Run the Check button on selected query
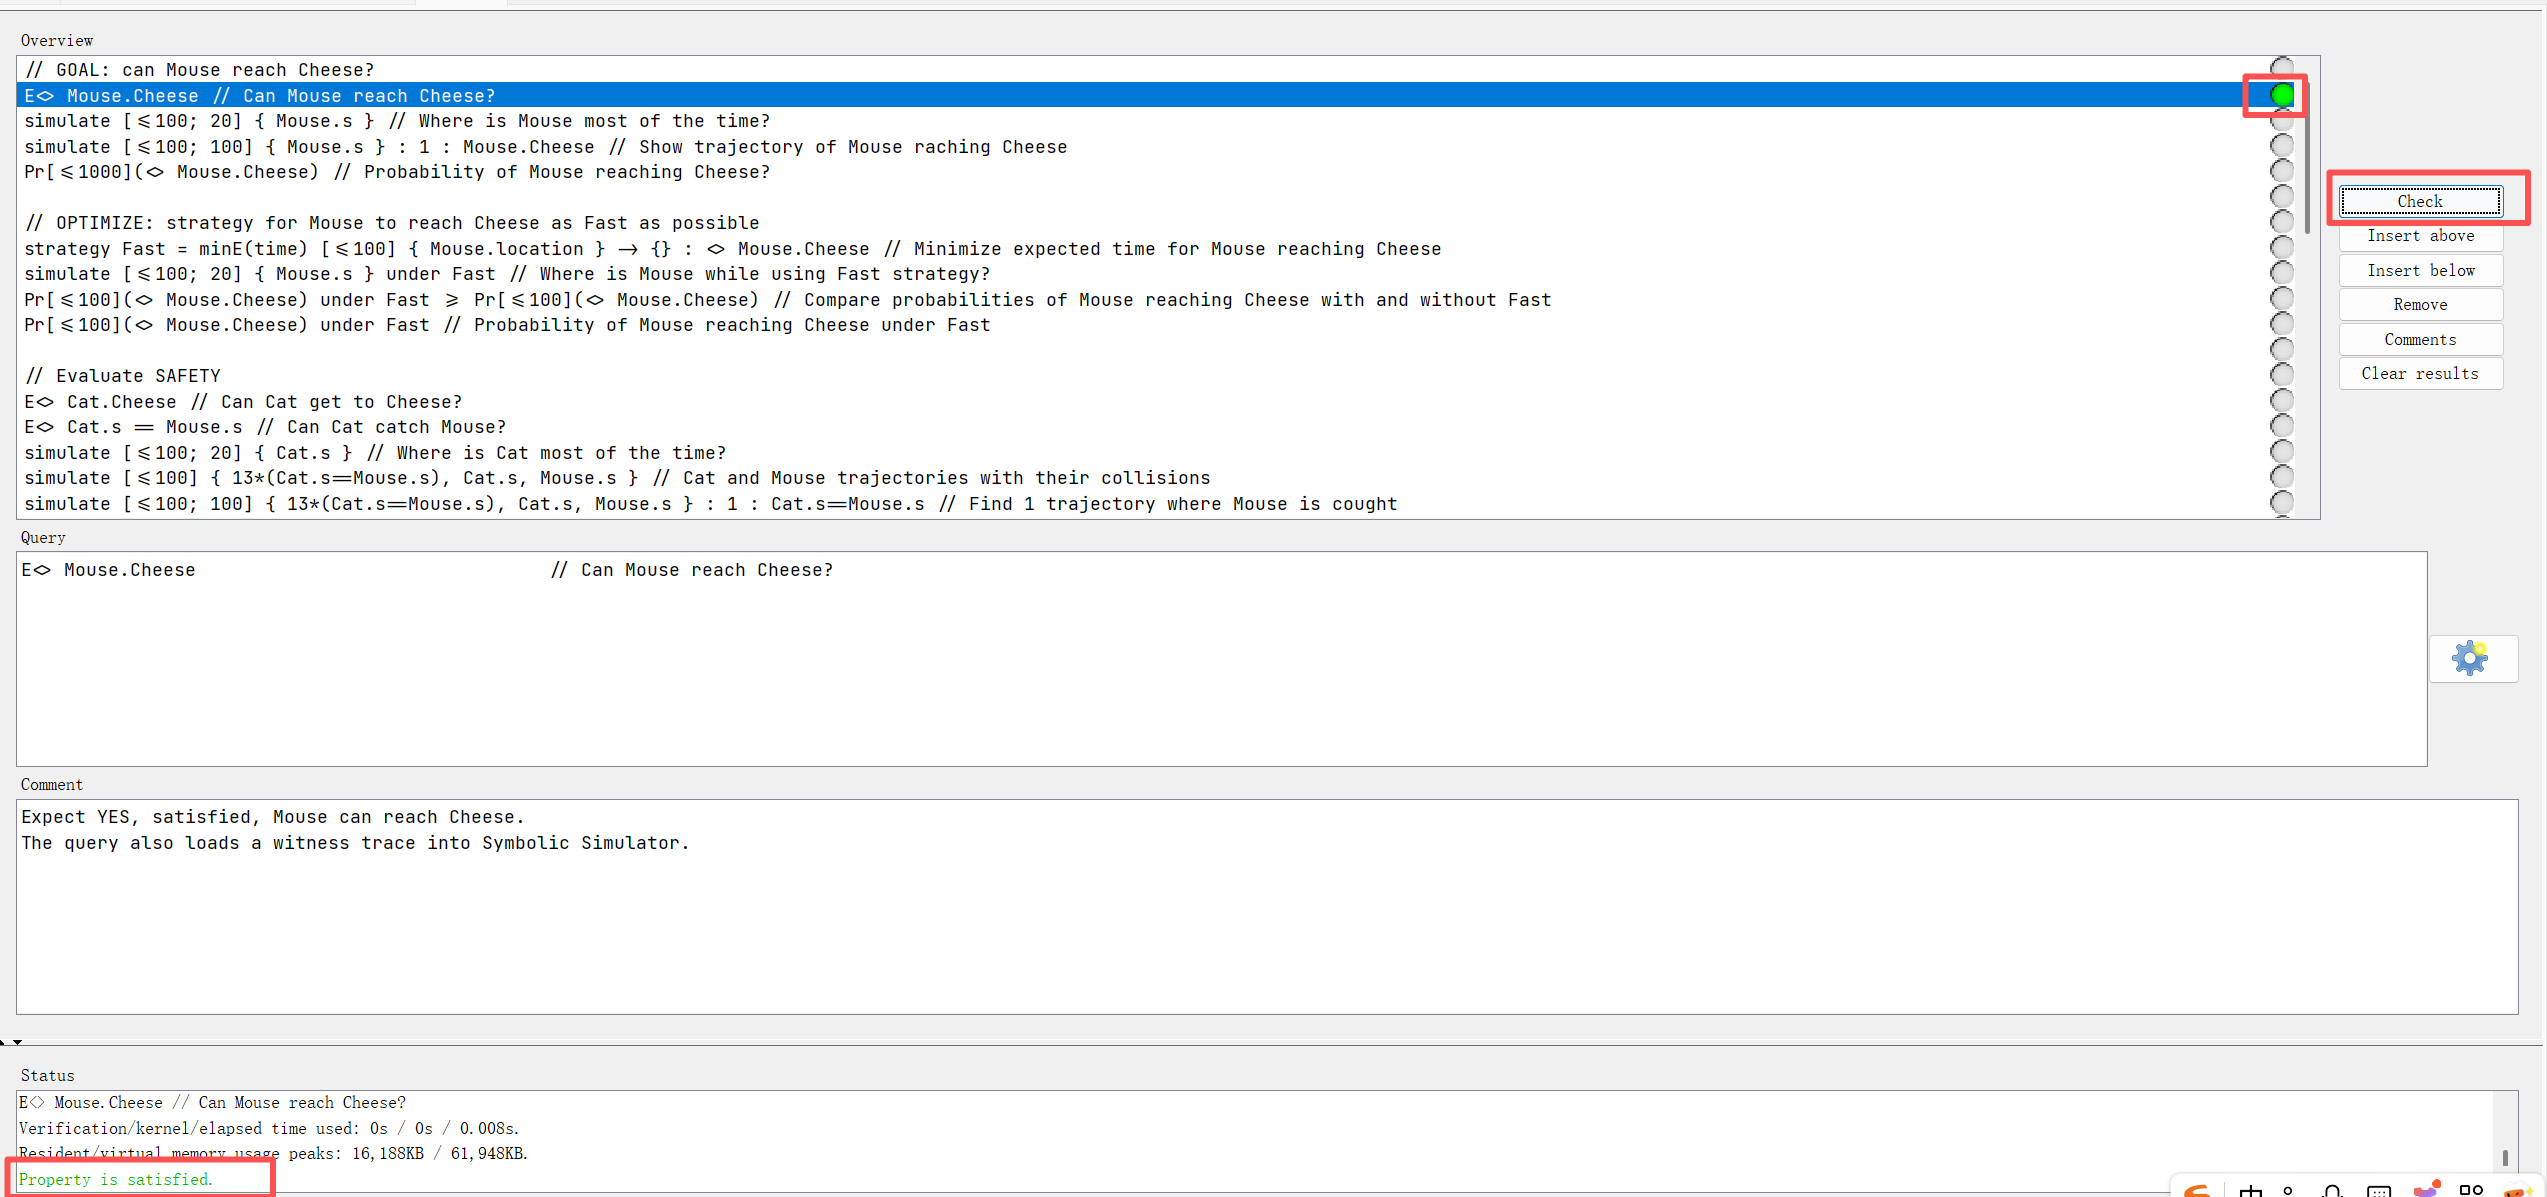2547x1197 pixels. [2420, 201]
